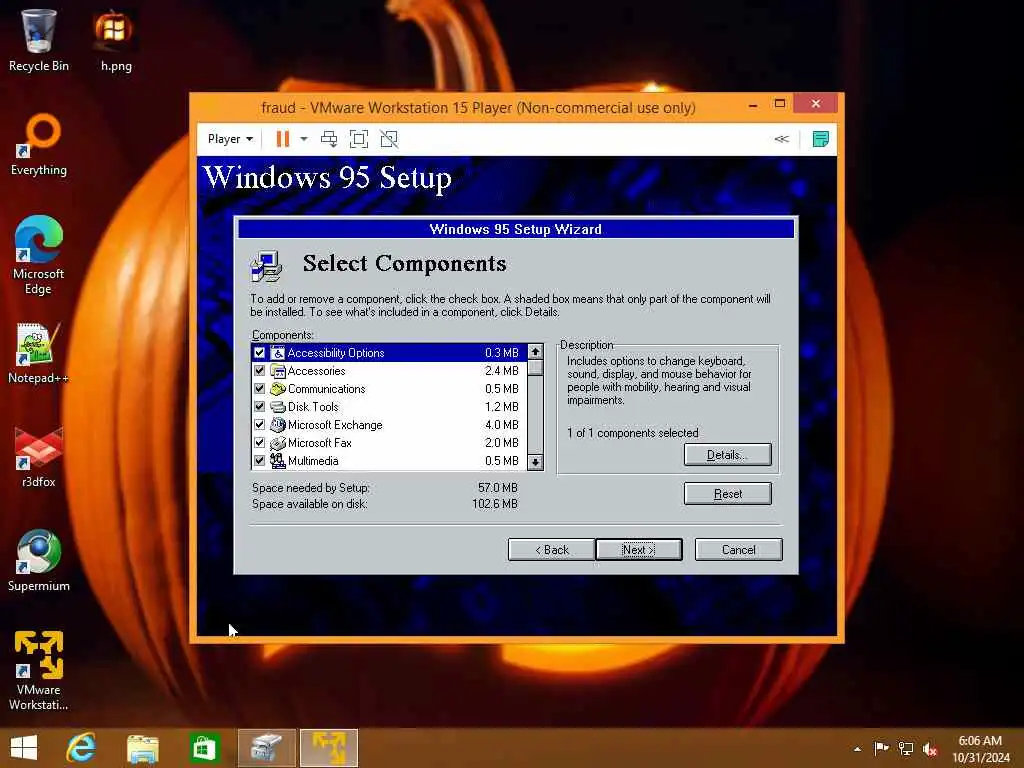Click Send Ctrl+Alt+Del toolbar icon
1024x768 pixels.
click(329, 139)
